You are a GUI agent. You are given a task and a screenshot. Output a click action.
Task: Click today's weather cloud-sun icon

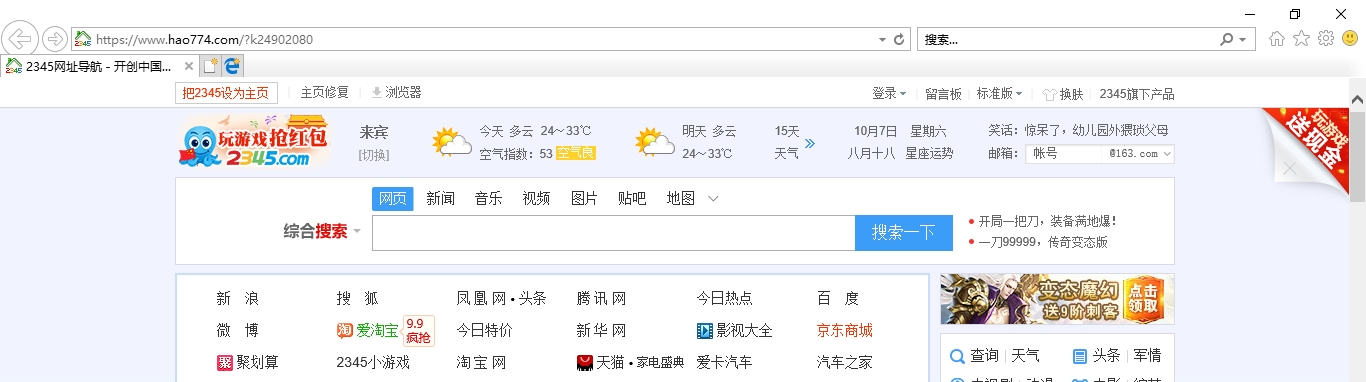(452, 142)
